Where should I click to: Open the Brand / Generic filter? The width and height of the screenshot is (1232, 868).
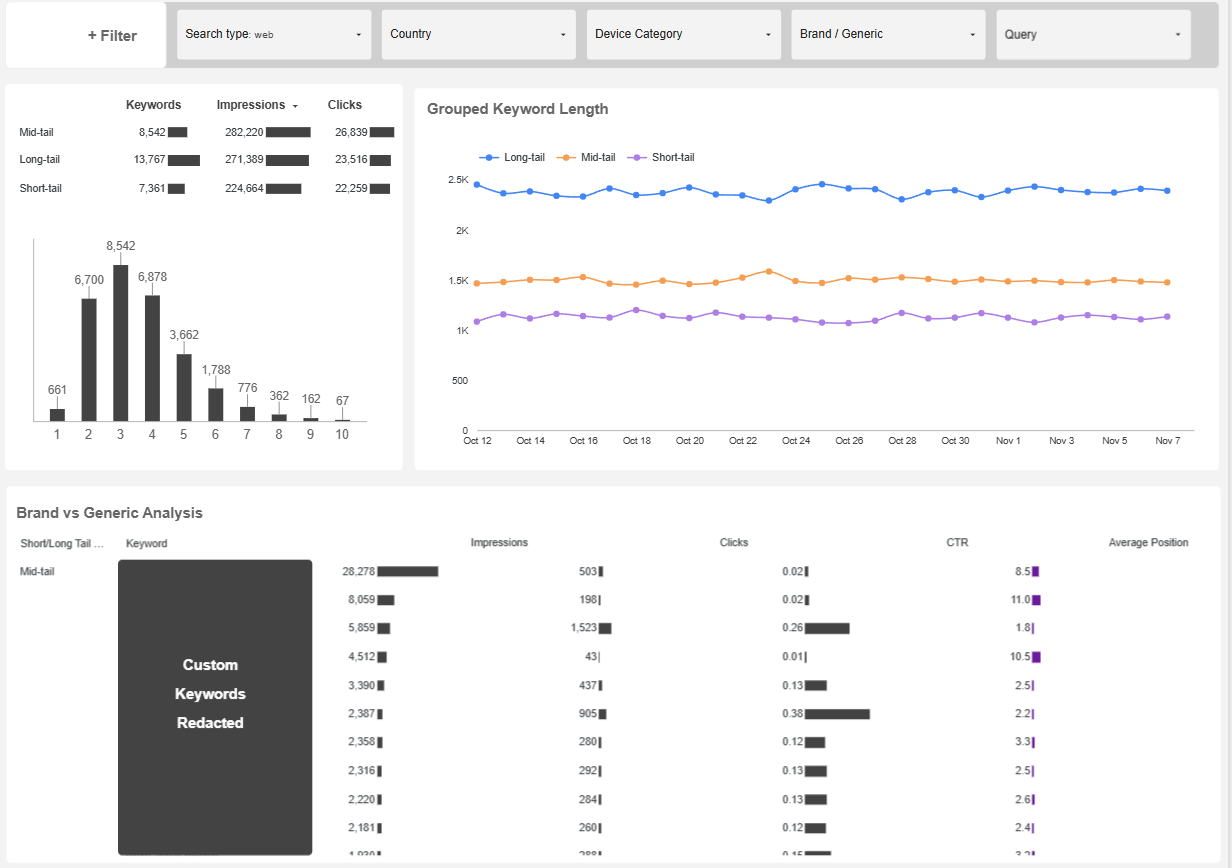887,34
